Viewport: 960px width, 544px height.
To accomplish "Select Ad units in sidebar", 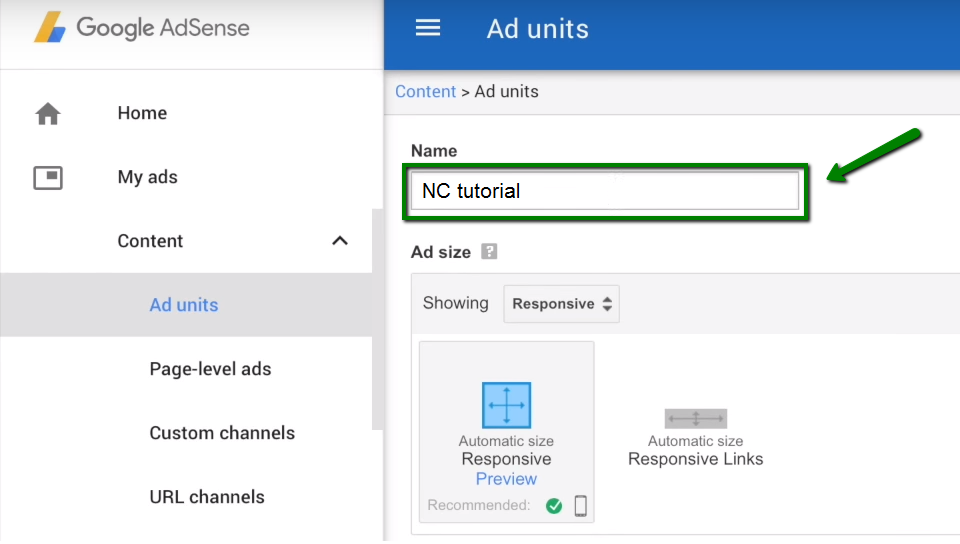I will [x=184, y=305].
